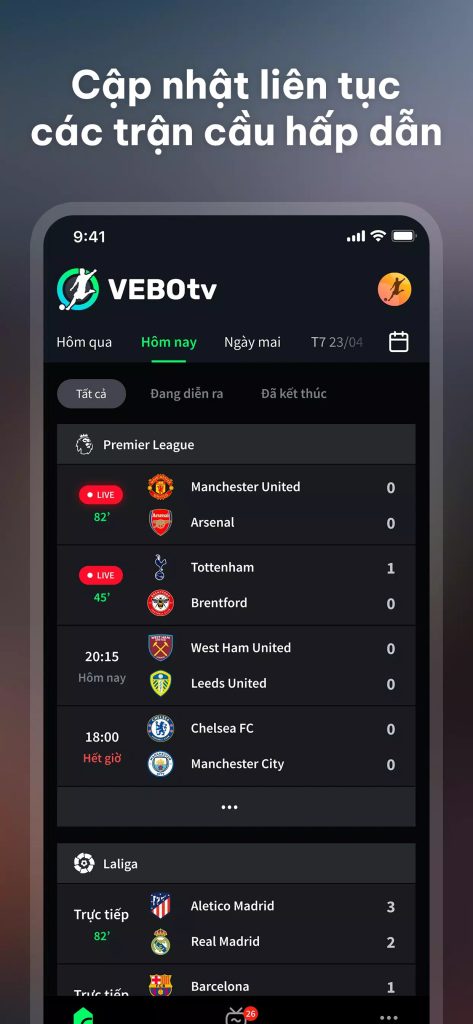Open the more options dots in bottom bar
The image size is (473, 1024).
point(389,1017)
